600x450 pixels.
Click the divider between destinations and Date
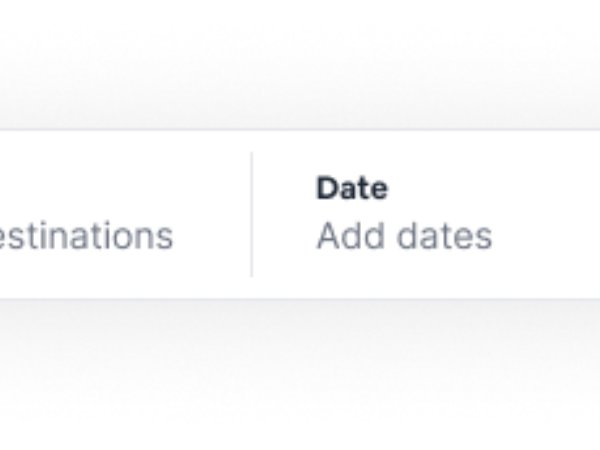[x=251, y=214]
